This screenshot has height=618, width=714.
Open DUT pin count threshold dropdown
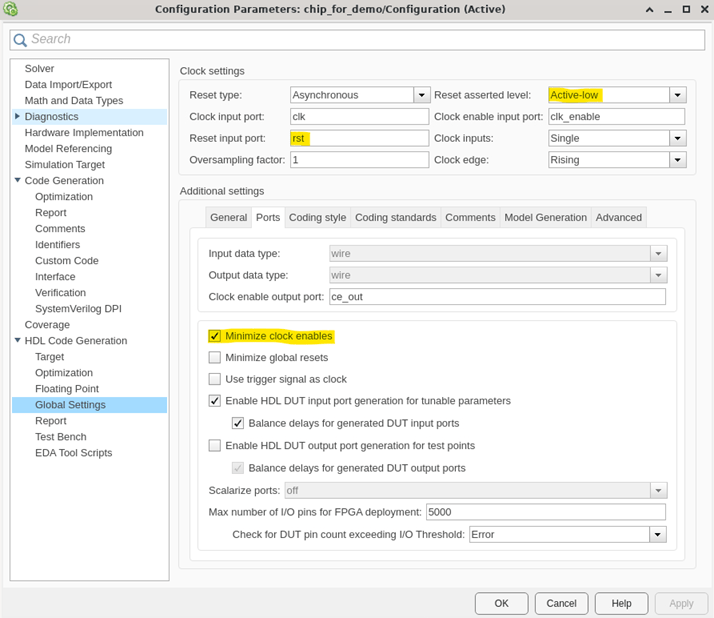(657, 534)
